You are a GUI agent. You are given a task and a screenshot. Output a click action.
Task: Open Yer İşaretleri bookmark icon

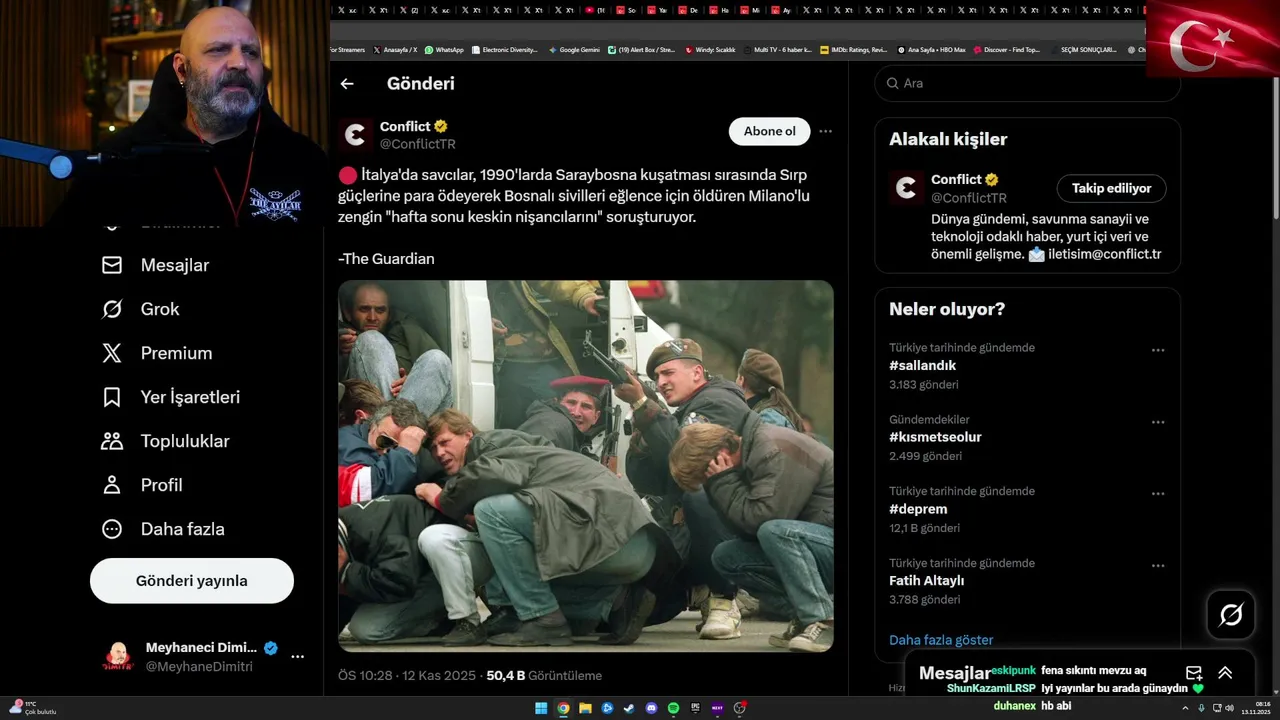[x=112, y=397]
